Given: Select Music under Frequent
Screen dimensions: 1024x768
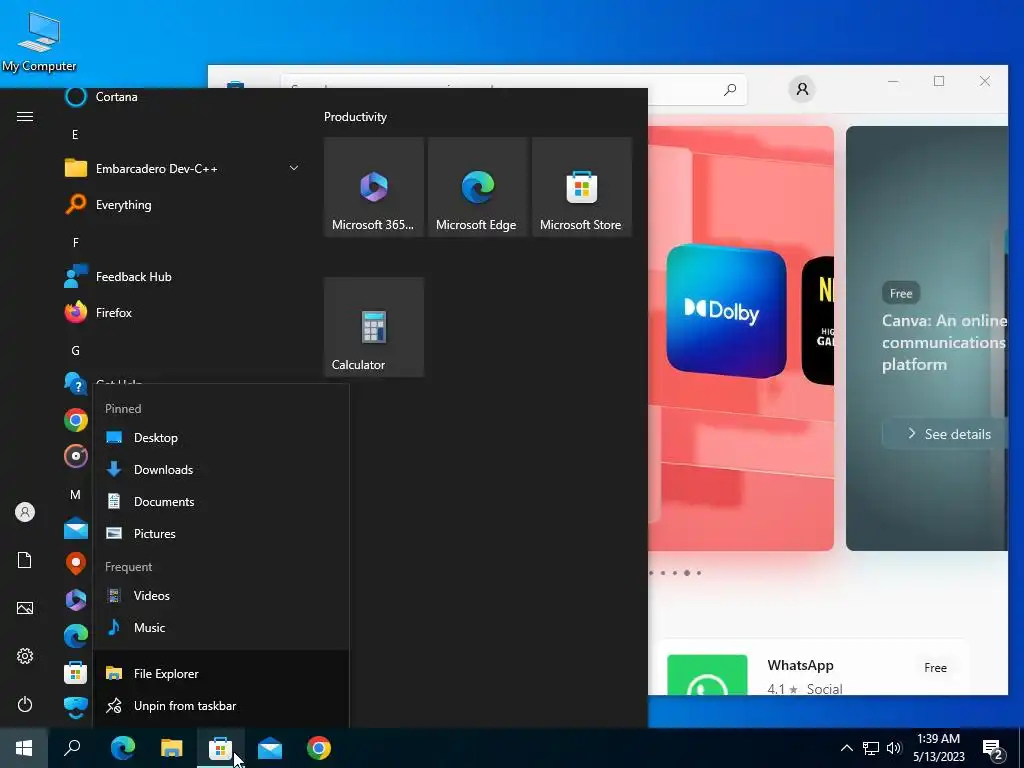Looking at the screenshot, I should click(x=221, y=628).
